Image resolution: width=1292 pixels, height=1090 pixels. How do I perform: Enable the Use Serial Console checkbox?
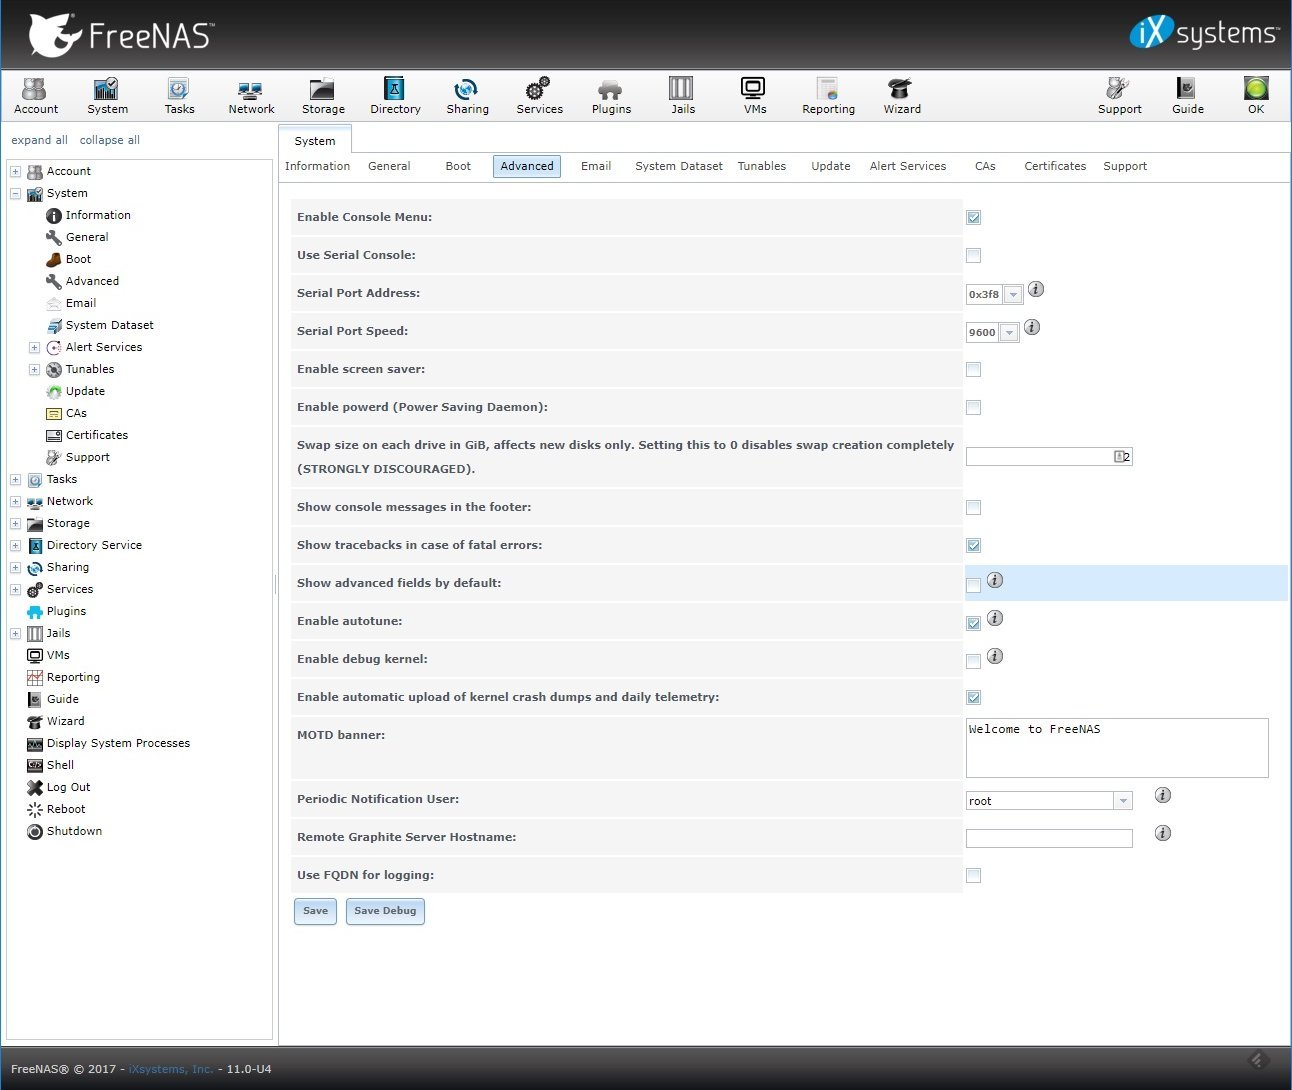tap(973, 256)
